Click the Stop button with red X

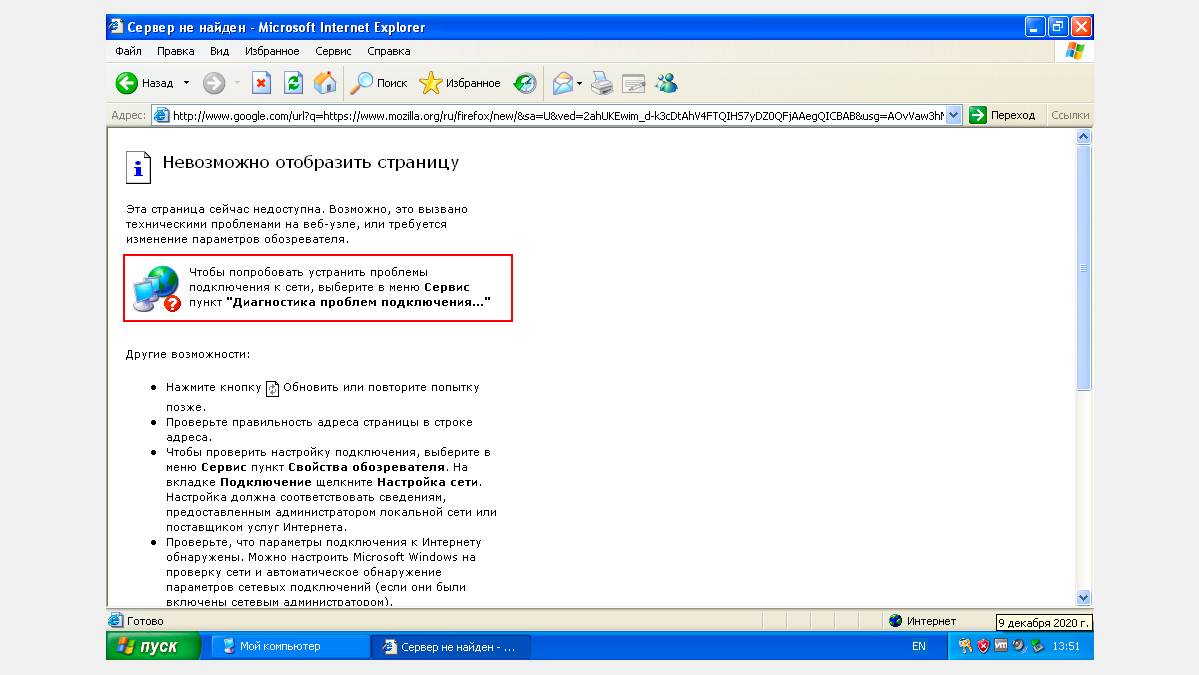[x=262, y=83]
